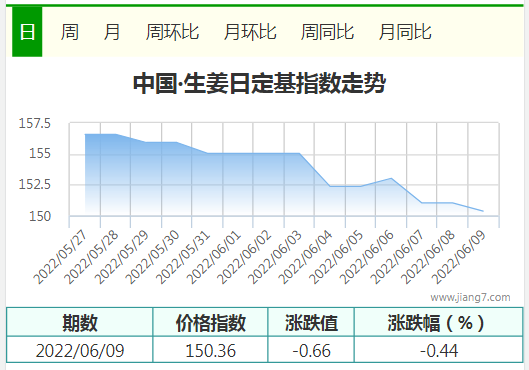Open the 月环比 tab
The image size is (529, 370).
pyautogui.click(x=250, y=32)
